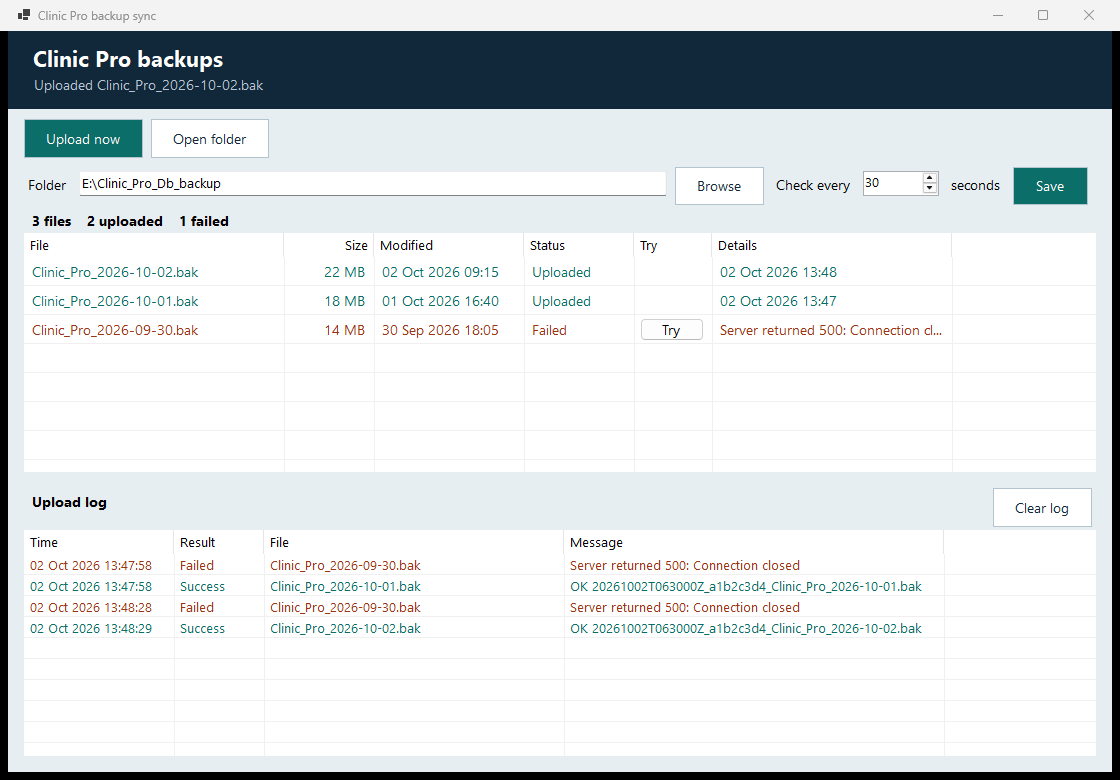The image size is (1120, 780).
Task: Click the app icon in title bar
Action: pyautogui.click(x=24, y=15)
